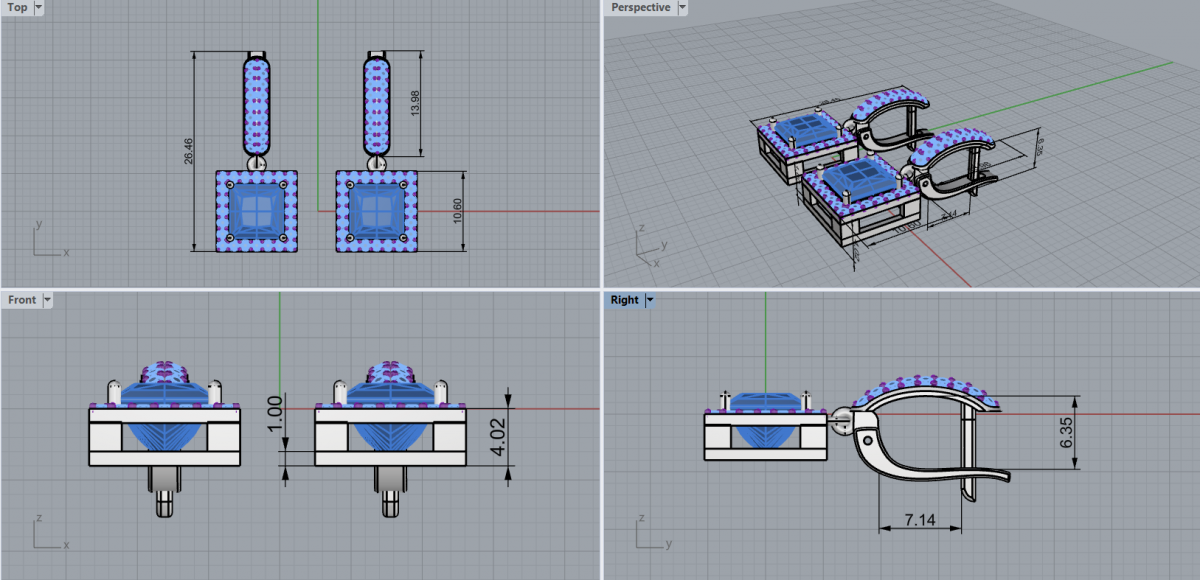Click the Perspective viewport title label
The image size is (1200, 580).
tap(640, 8)
